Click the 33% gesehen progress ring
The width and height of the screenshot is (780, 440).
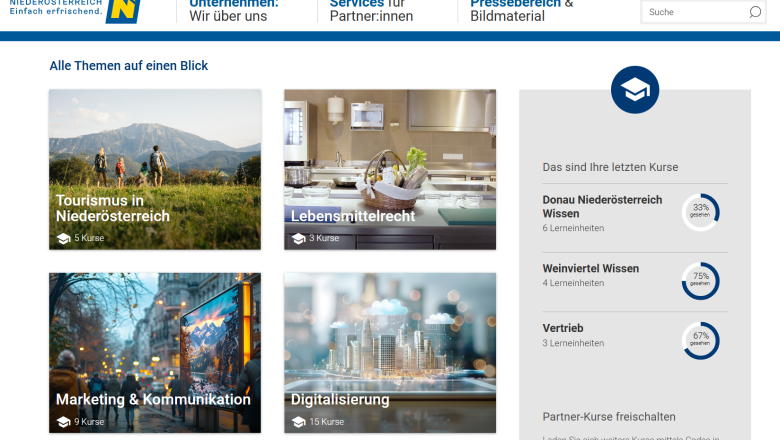tap(700, 212)
